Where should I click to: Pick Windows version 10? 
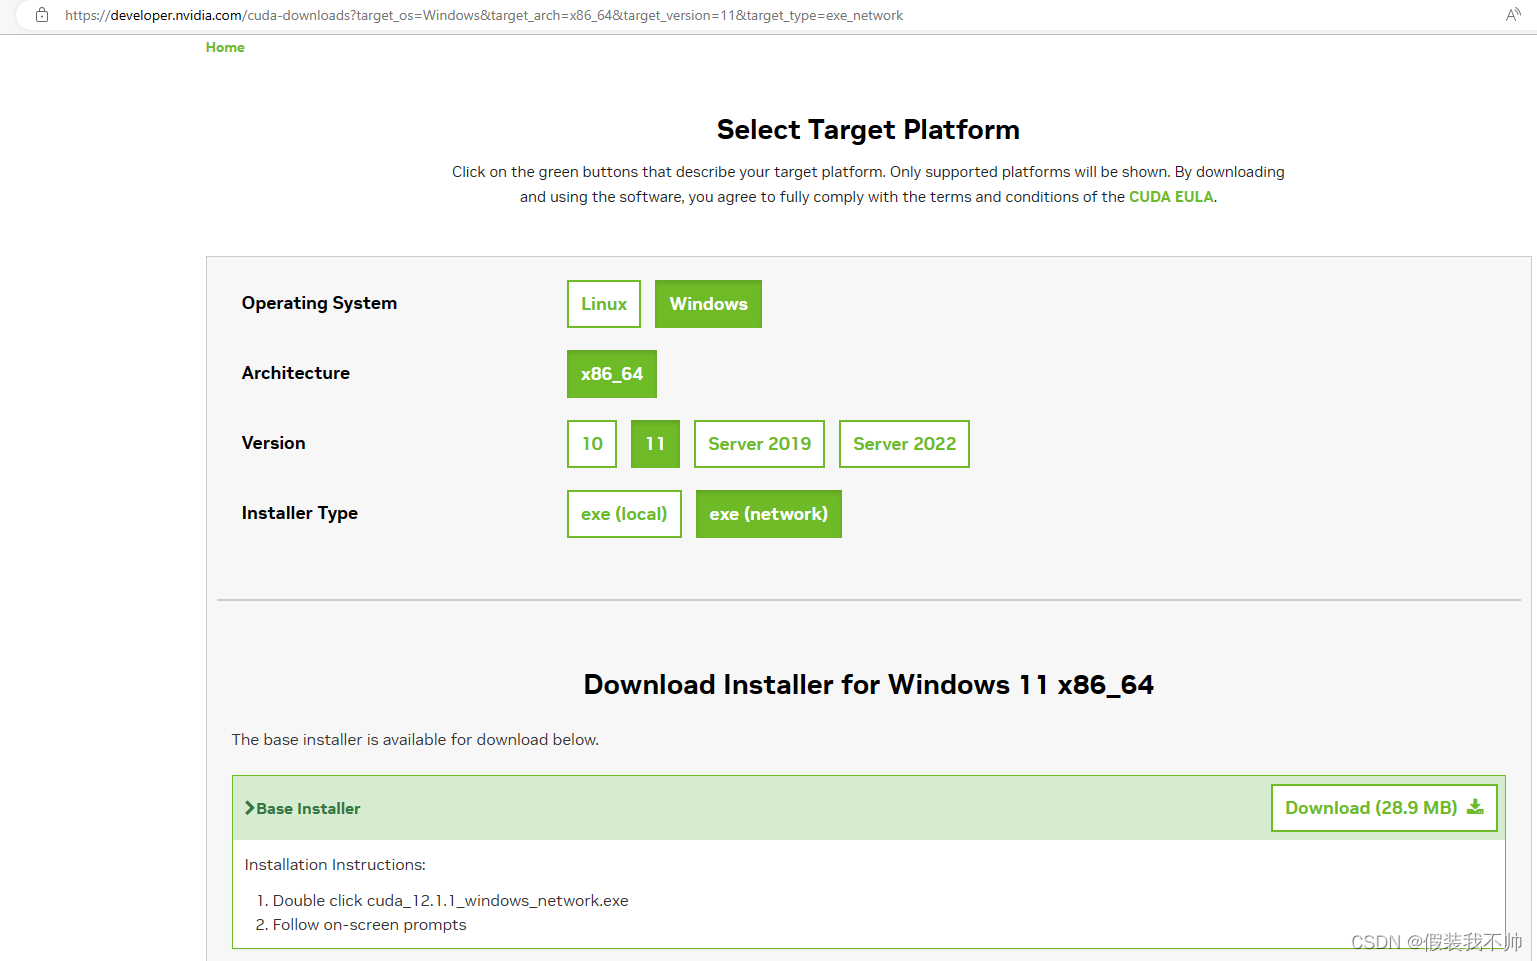tap(592, 444)
